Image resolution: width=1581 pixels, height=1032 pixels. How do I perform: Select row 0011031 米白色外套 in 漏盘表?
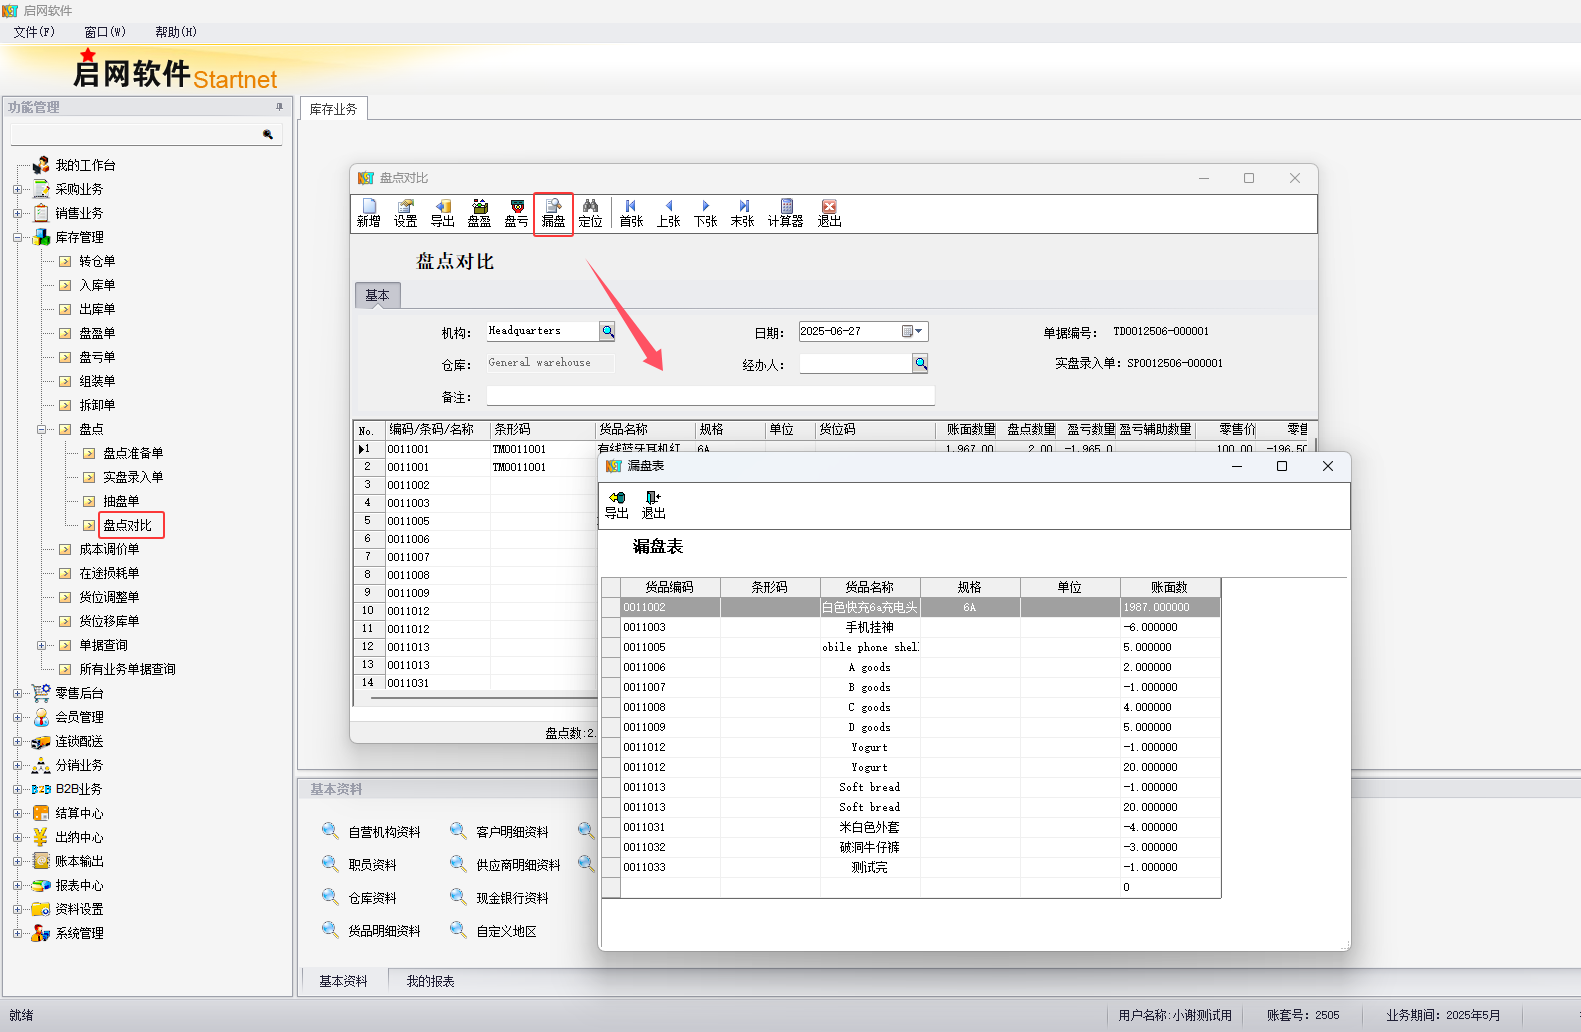tap(911, 827)
